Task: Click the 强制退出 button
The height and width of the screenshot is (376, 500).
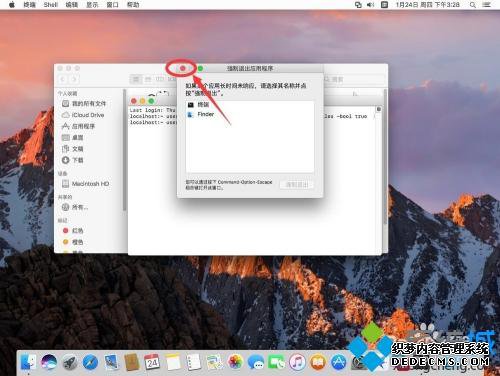Action: click(297, 184)
